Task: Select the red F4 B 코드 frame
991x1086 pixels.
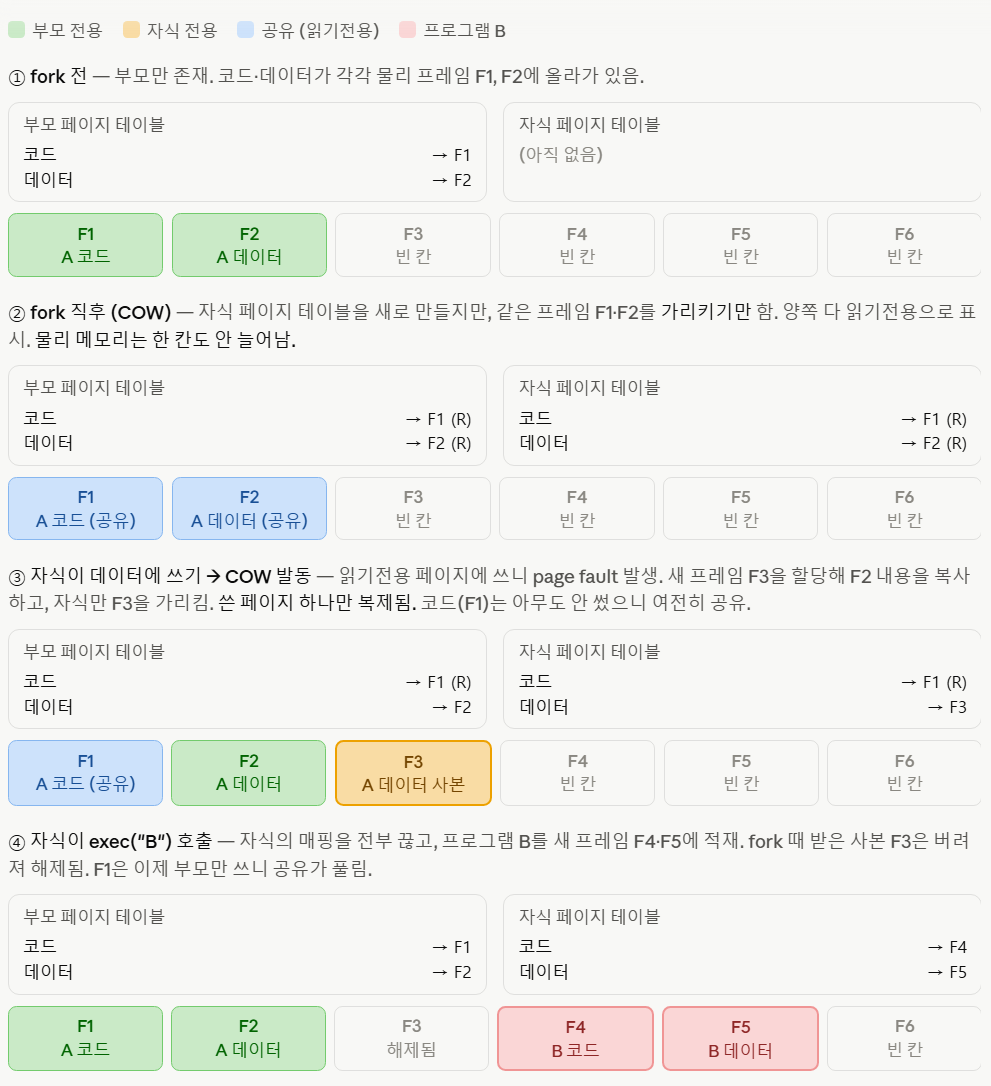Action: (575, 1038)
